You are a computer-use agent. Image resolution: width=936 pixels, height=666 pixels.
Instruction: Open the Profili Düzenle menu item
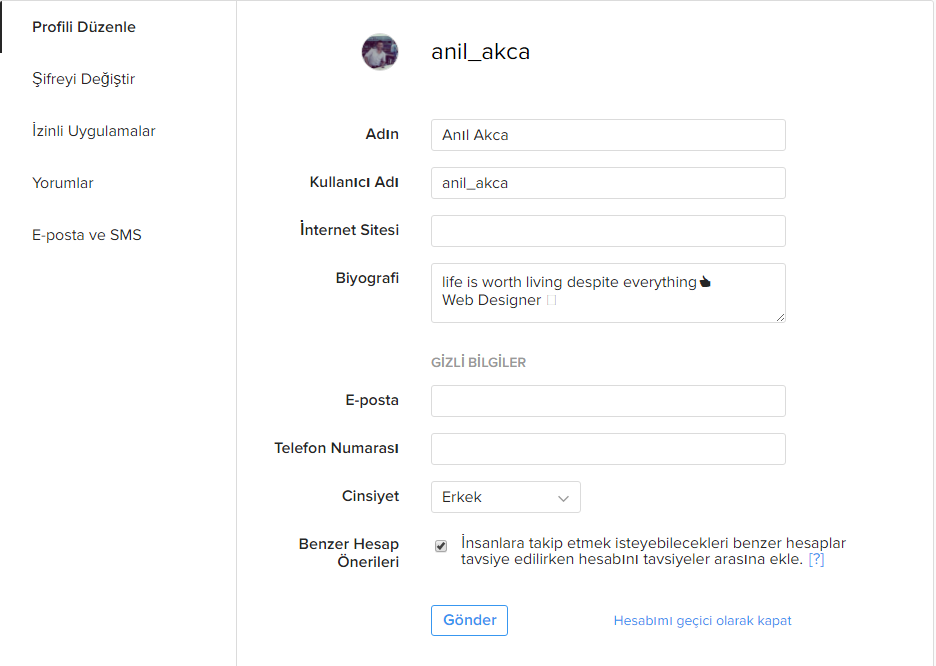[84, 27]
